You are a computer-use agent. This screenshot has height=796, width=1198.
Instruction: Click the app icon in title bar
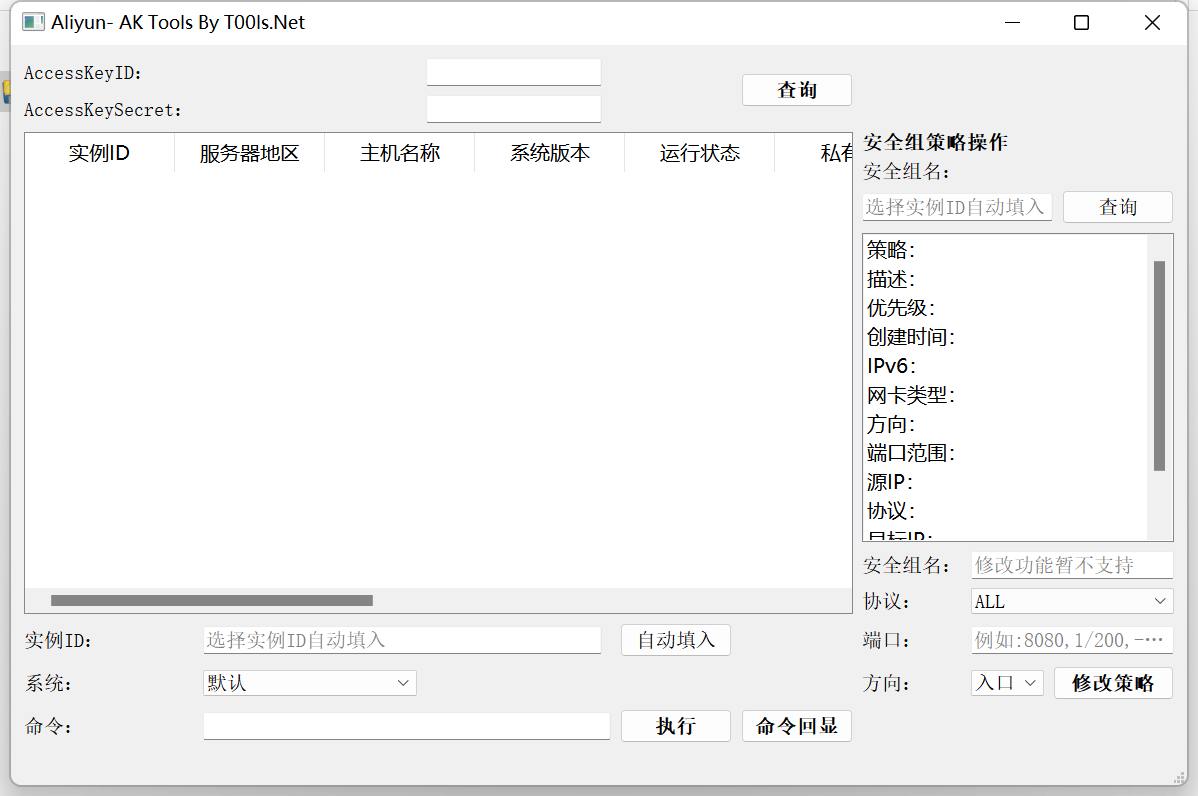click(x=33, y=22)
